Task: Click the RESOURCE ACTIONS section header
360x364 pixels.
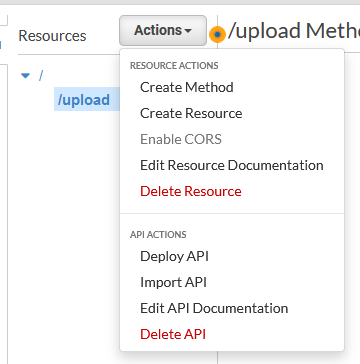Action: pyautogui.click(x=174, y=66)
